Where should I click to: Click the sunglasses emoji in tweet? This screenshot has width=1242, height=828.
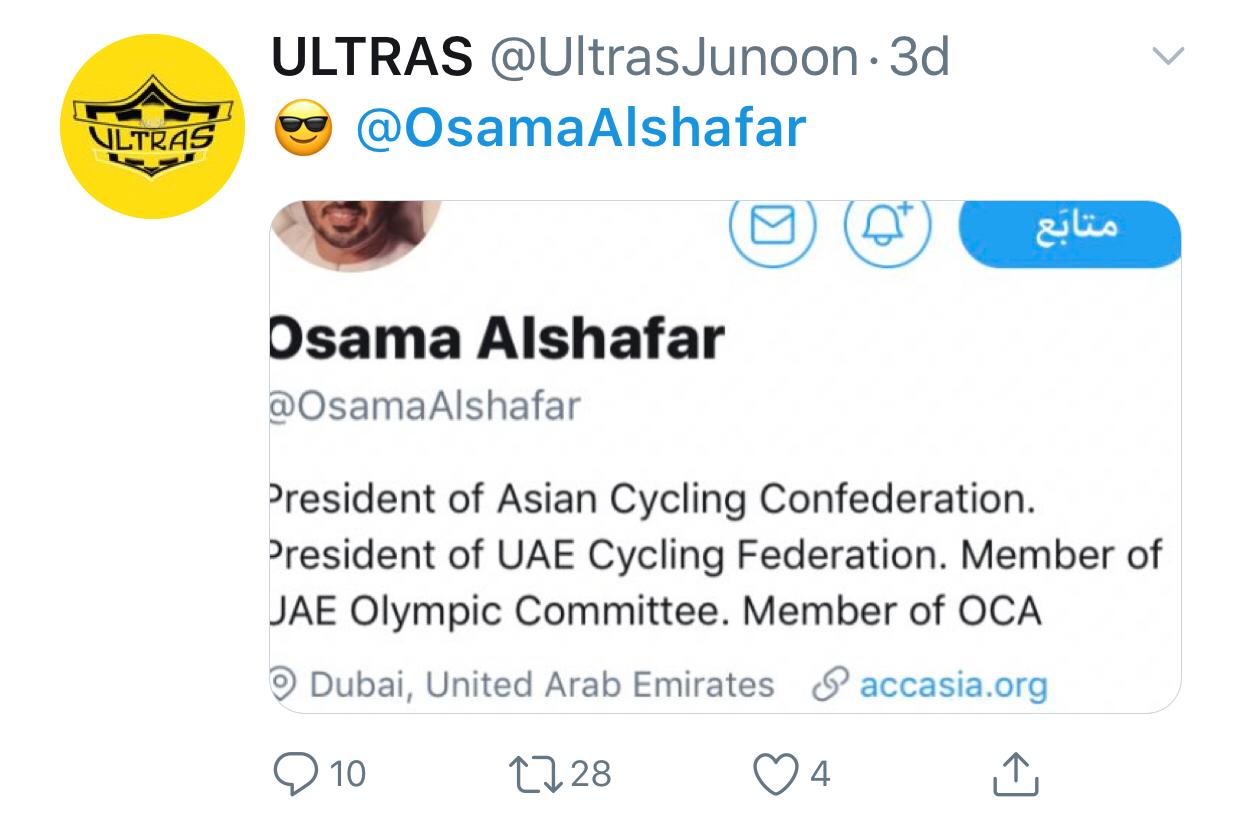pos(303,130)
